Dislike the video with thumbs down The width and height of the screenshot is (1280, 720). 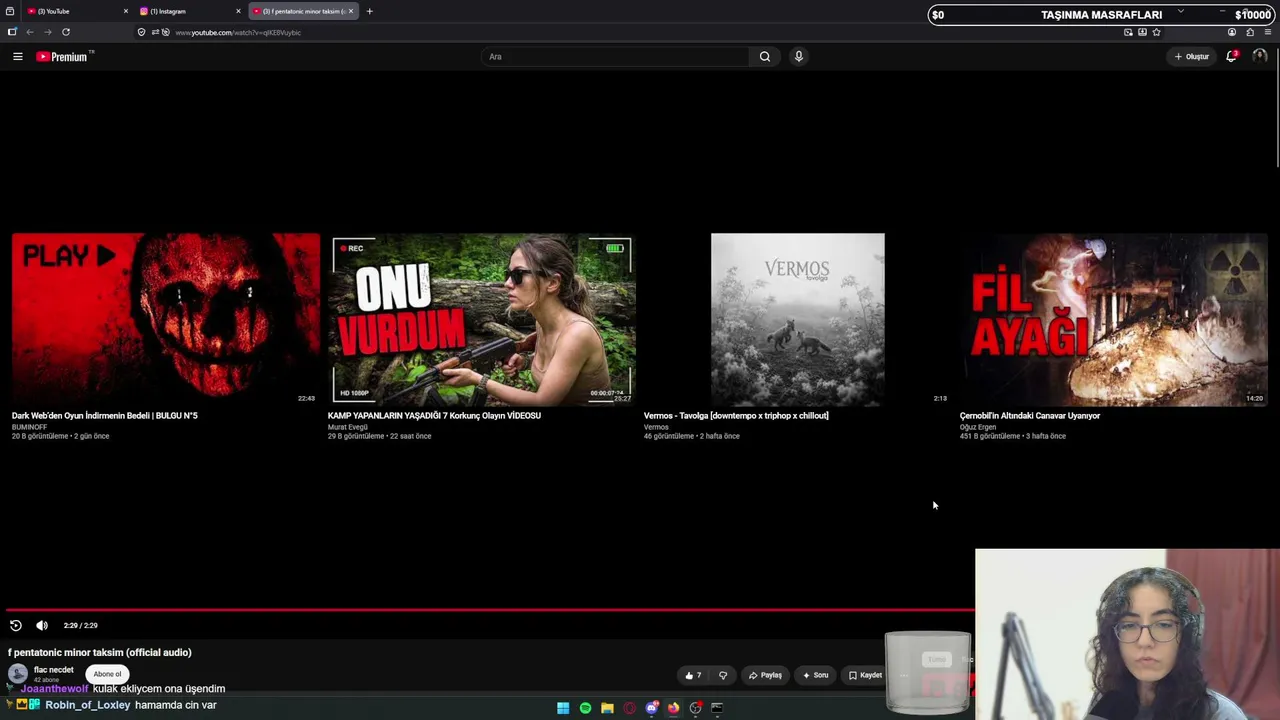(723, 675)
